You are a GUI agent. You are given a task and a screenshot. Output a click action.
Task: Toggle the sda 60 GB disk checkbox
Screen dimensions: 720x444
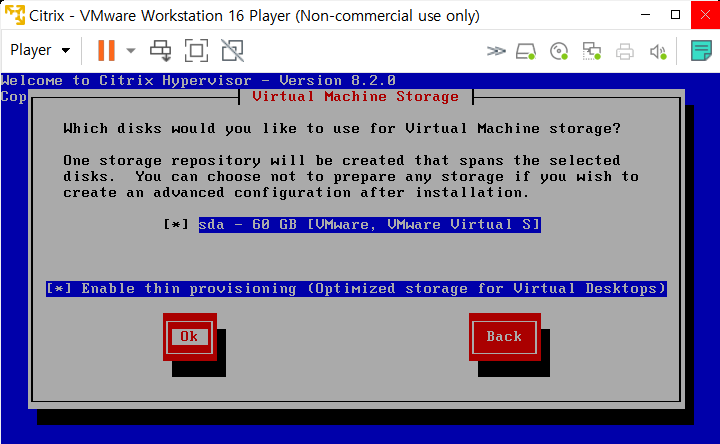click(176, 225)
